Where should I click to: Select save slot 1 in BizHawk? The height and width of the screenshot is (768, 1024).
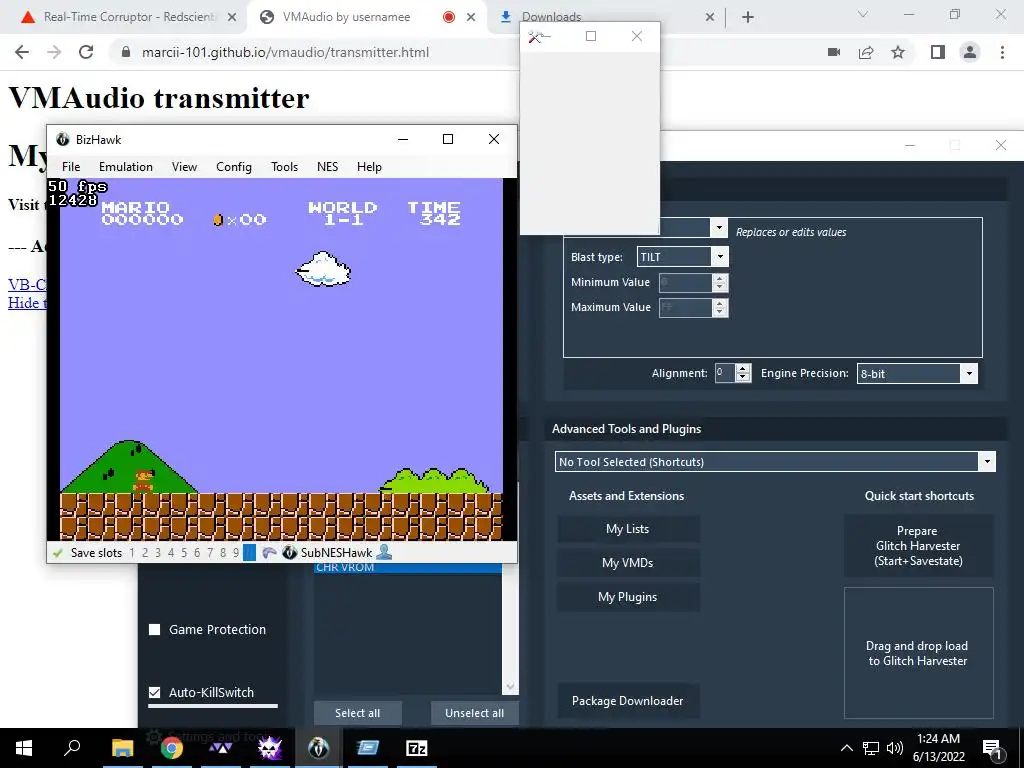pyautogui.click(x=132, y=553)
